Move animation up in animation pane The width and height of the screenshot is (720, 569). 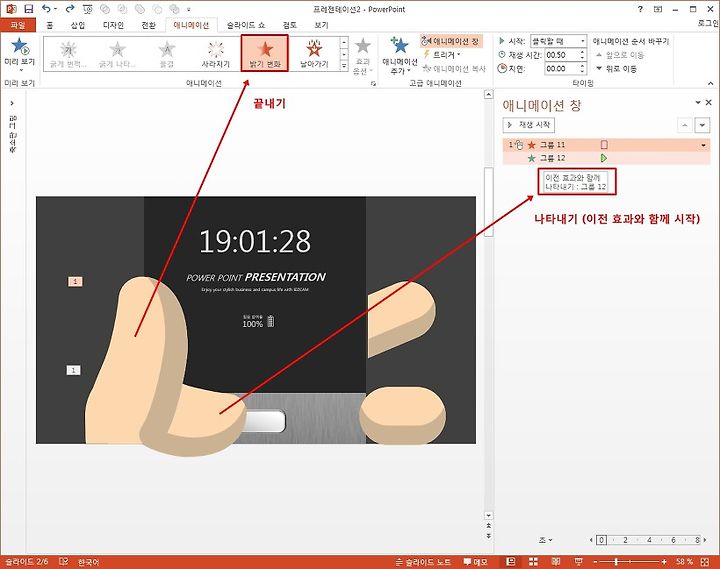(x=685, y=125)
